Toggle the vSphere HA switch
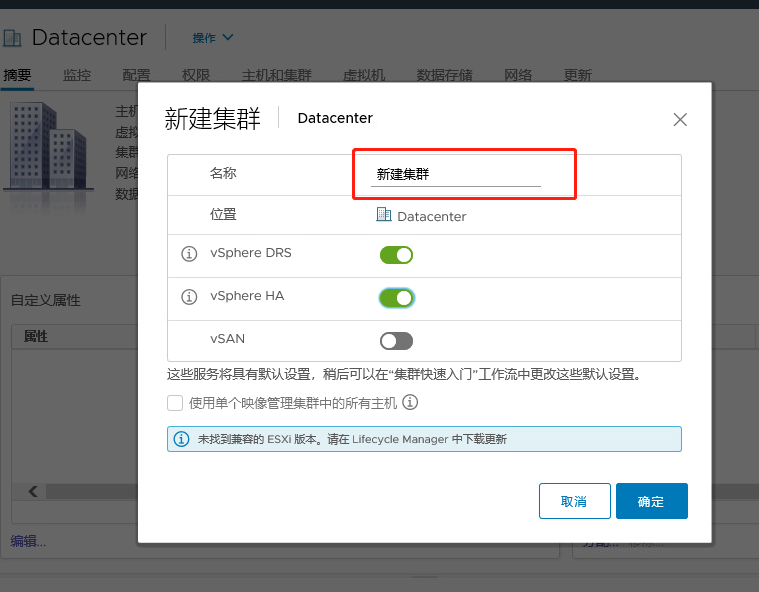This screenshot has height=592, width=759. click(x=396, y=298)
